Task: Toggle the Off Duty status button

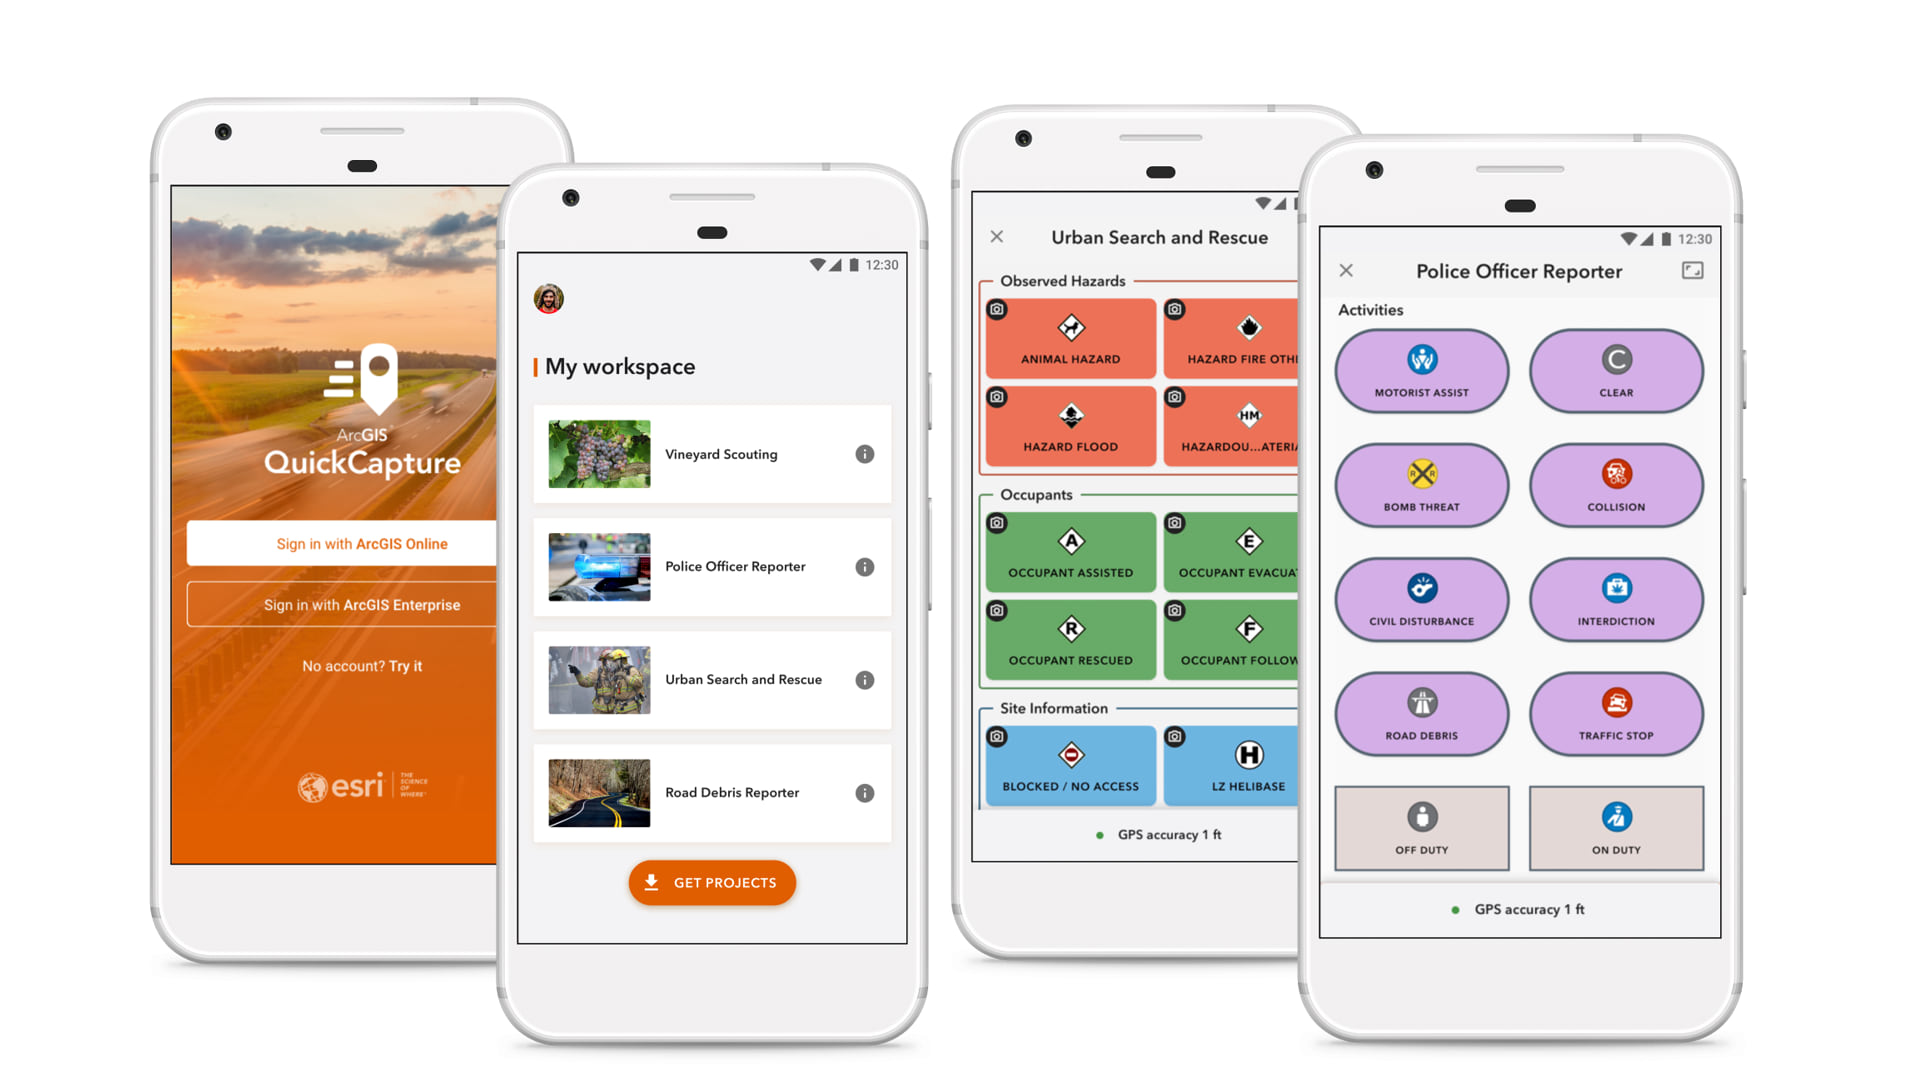Action: 1420,827
